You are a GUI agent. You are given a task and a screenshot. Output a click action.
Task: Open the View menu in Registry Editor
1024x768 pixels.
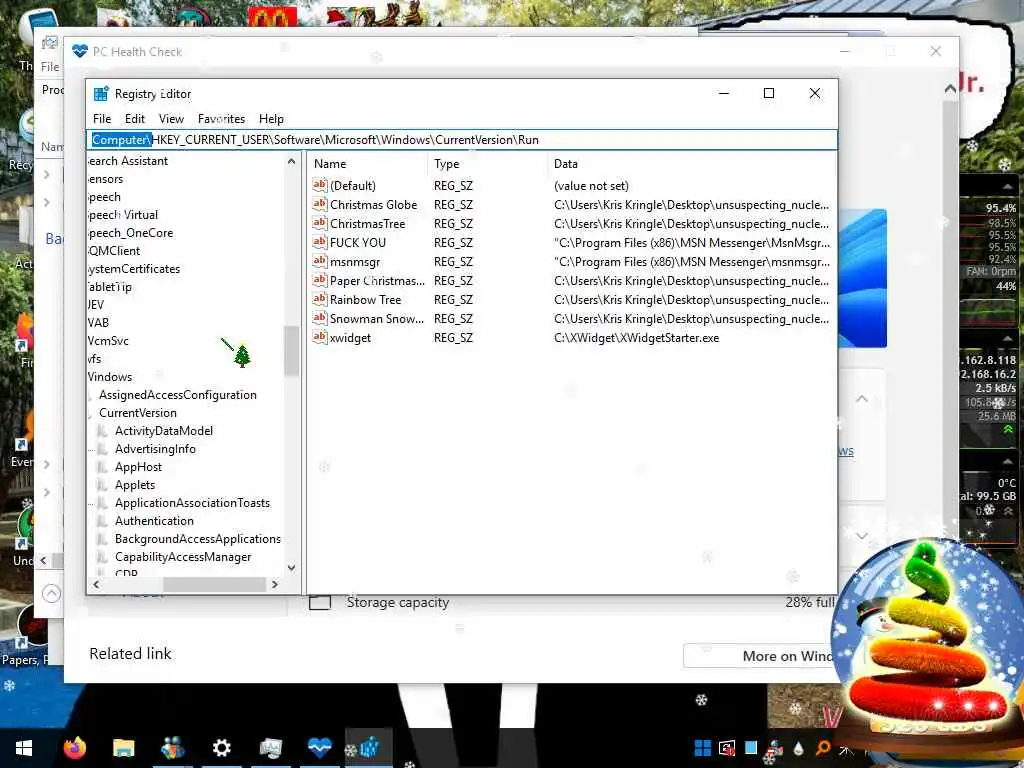tap(171, 119)
